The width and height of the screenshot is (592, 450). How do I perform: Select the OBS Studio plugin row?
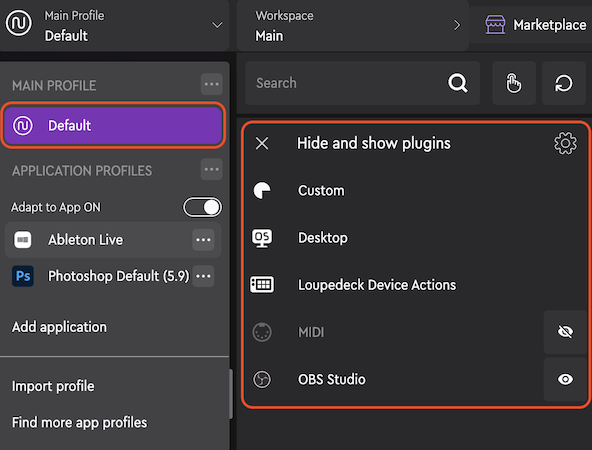[x=393, y=379]
